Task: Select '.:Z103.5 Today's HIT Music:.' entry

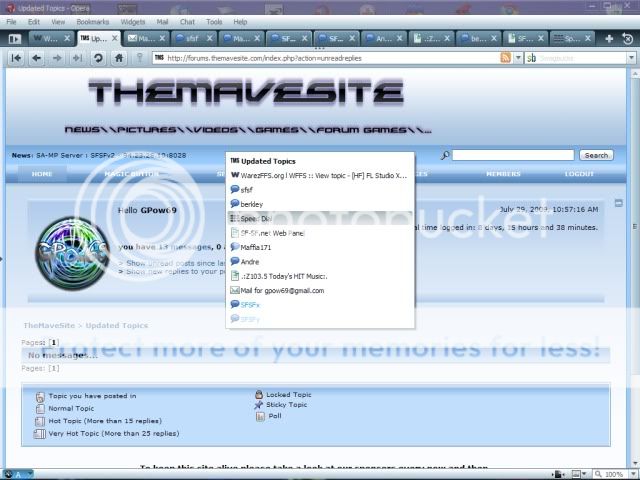Action: click(320, 276)
